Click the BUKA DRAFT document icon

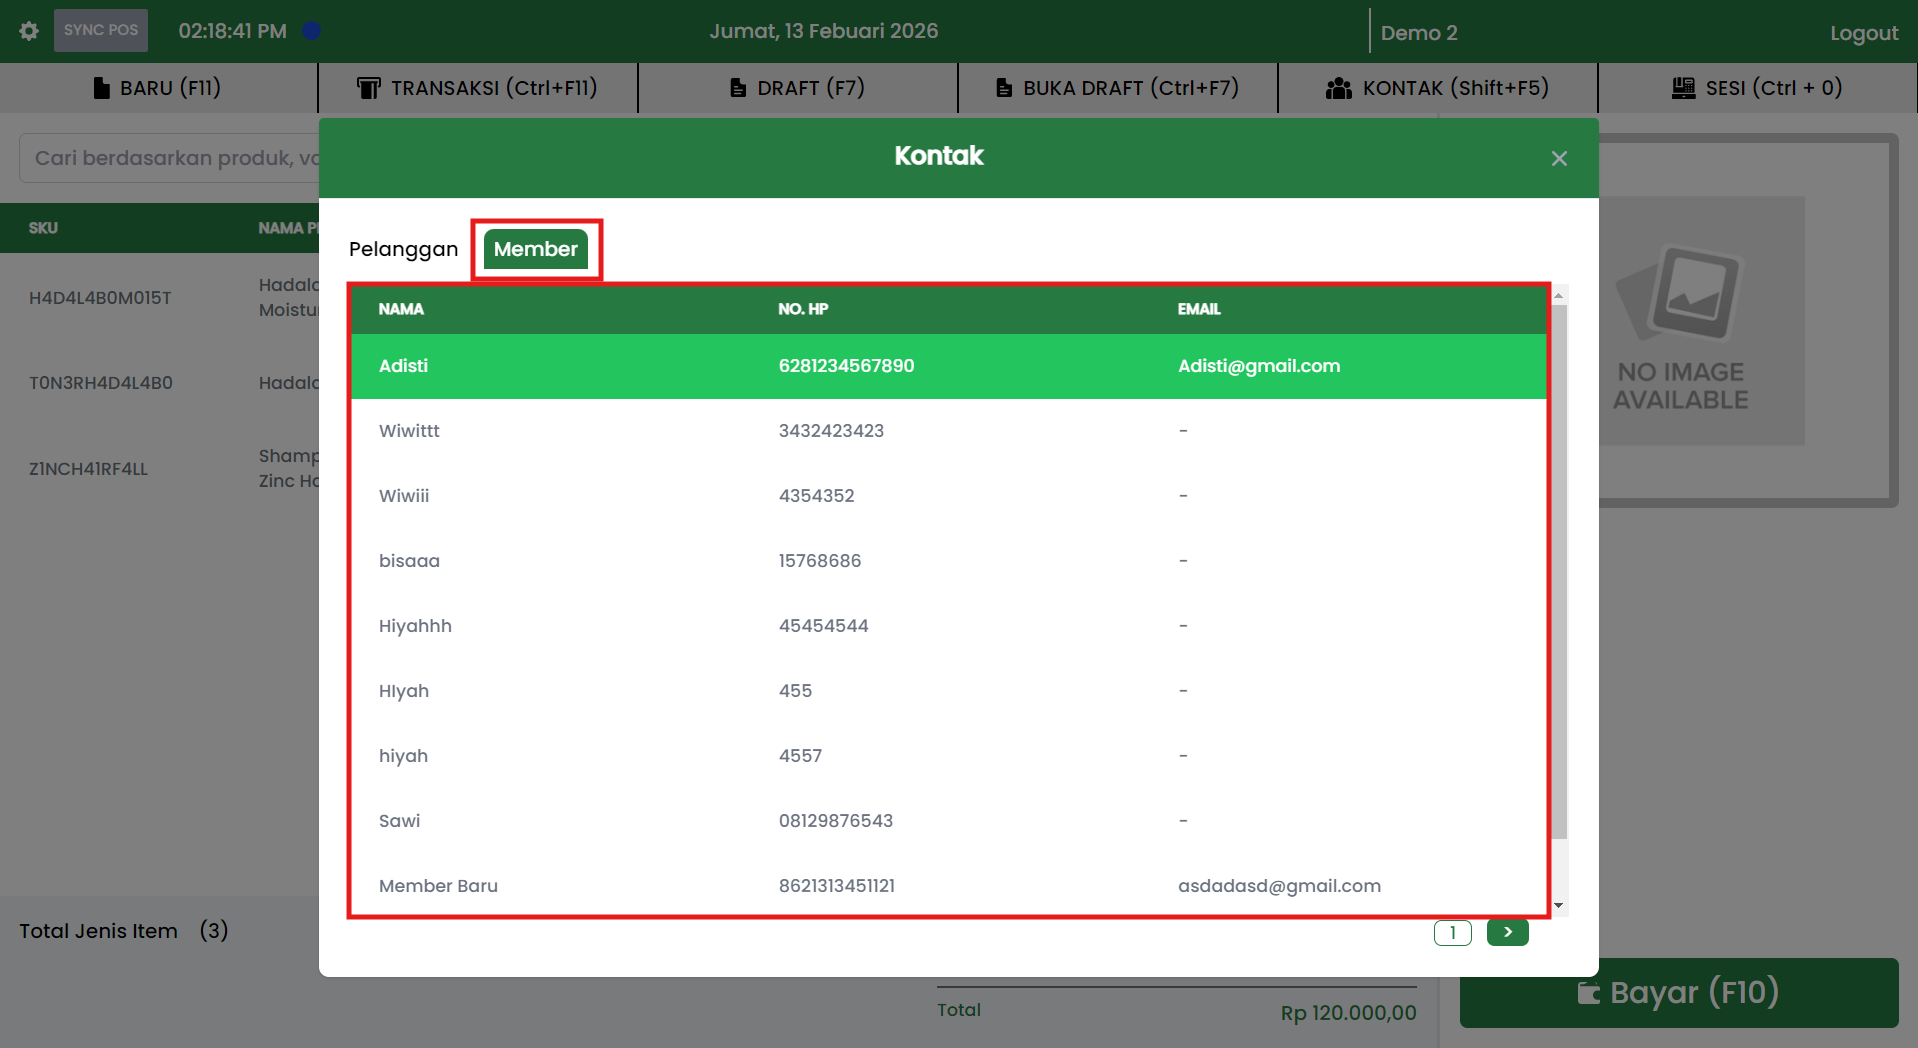[1004, 88]
